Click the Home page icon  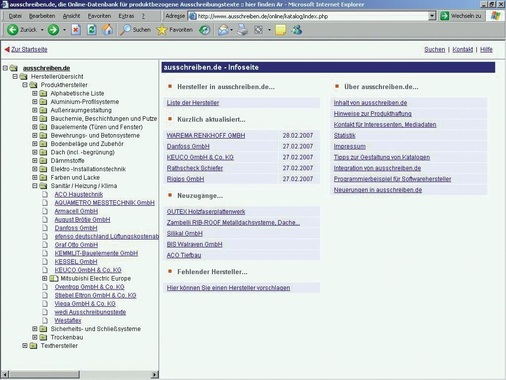click(x=107, y=30)
